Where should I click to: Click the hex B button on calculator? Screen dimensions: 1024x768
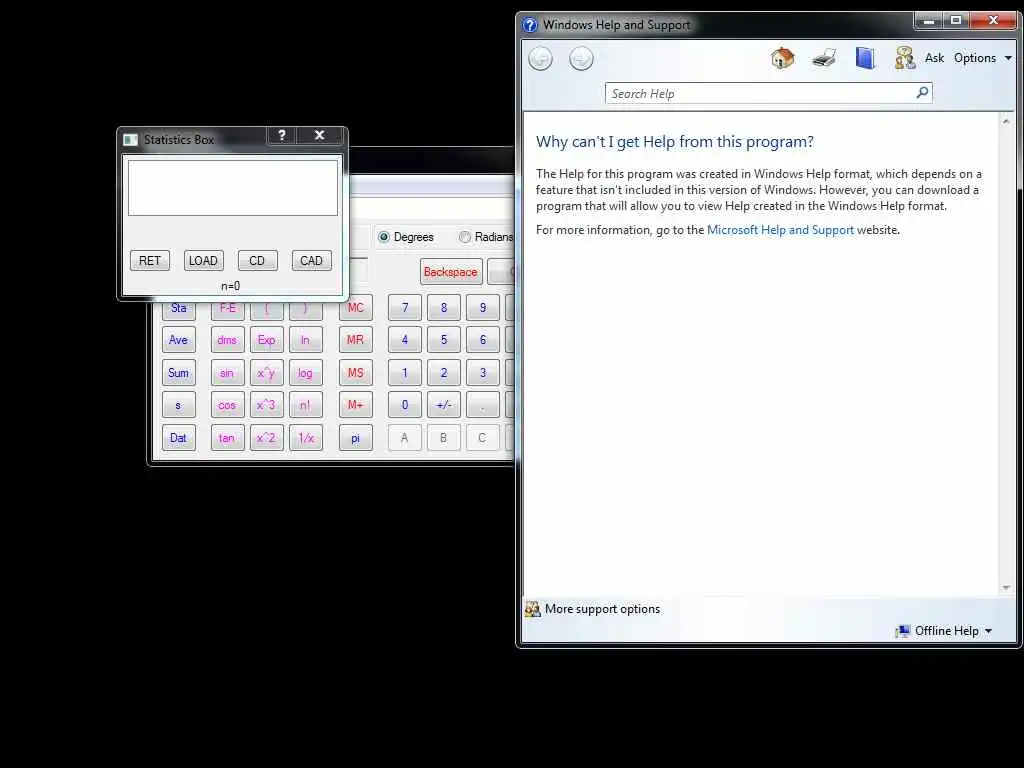[x=444, y=438]
